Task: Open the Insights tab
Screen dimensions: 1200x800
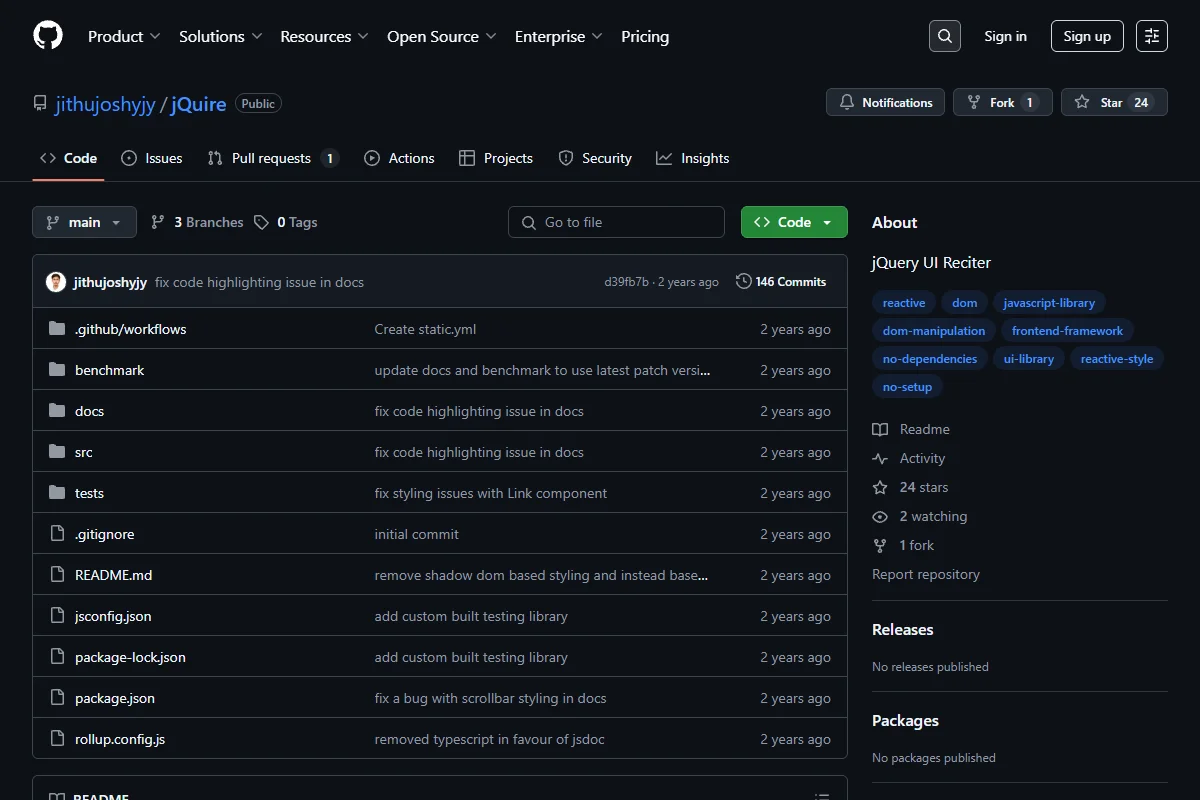Action: tap(693, 158)
